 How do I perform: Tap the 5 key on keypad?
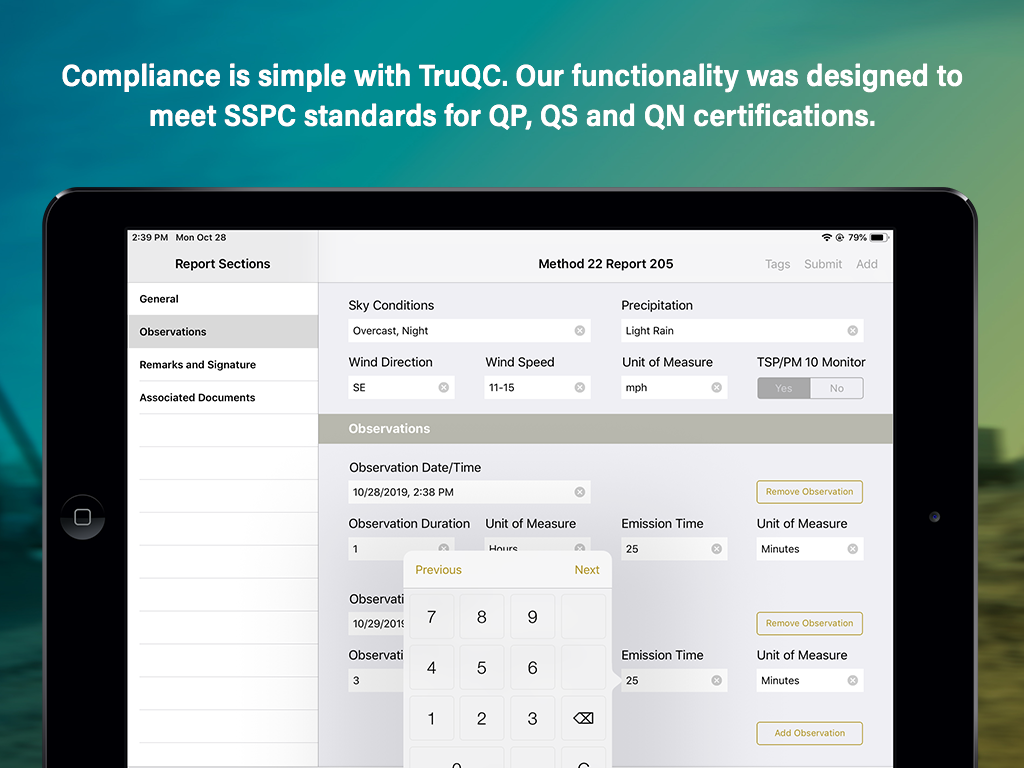[x=481, y=667]
